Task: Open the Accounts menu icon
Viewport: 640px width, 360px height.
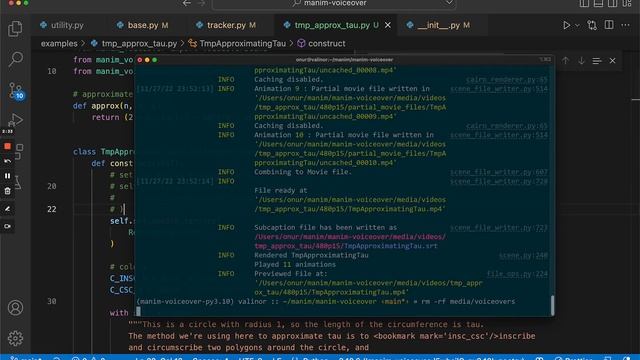Action: (15, 307)
